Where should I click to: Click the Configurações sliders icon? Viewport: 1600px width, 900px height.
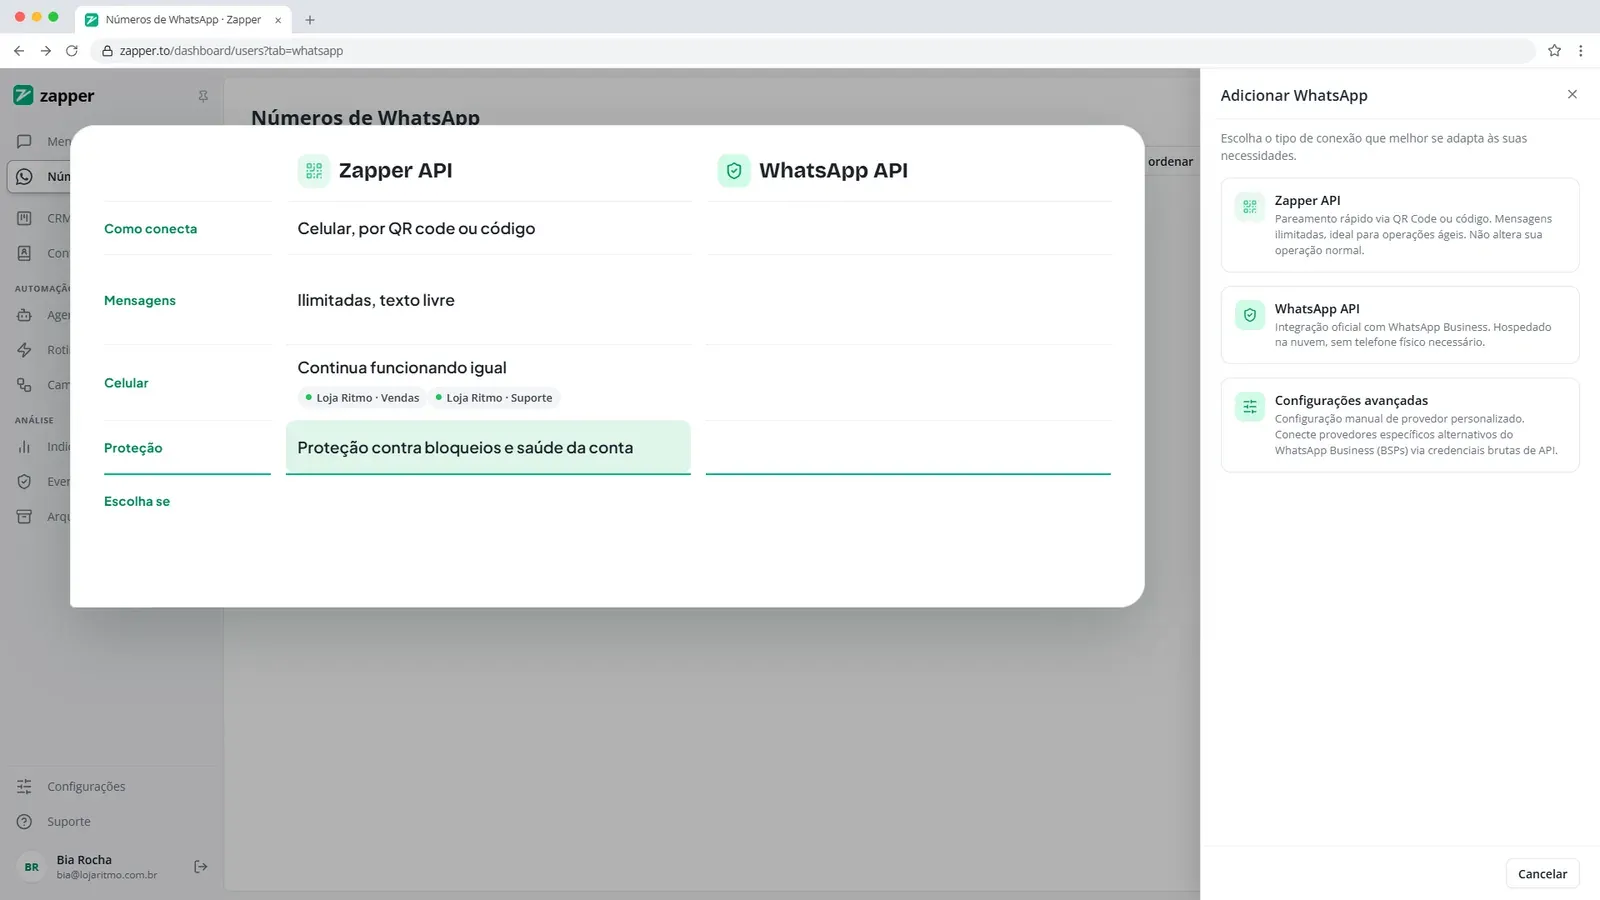point(24,787)
